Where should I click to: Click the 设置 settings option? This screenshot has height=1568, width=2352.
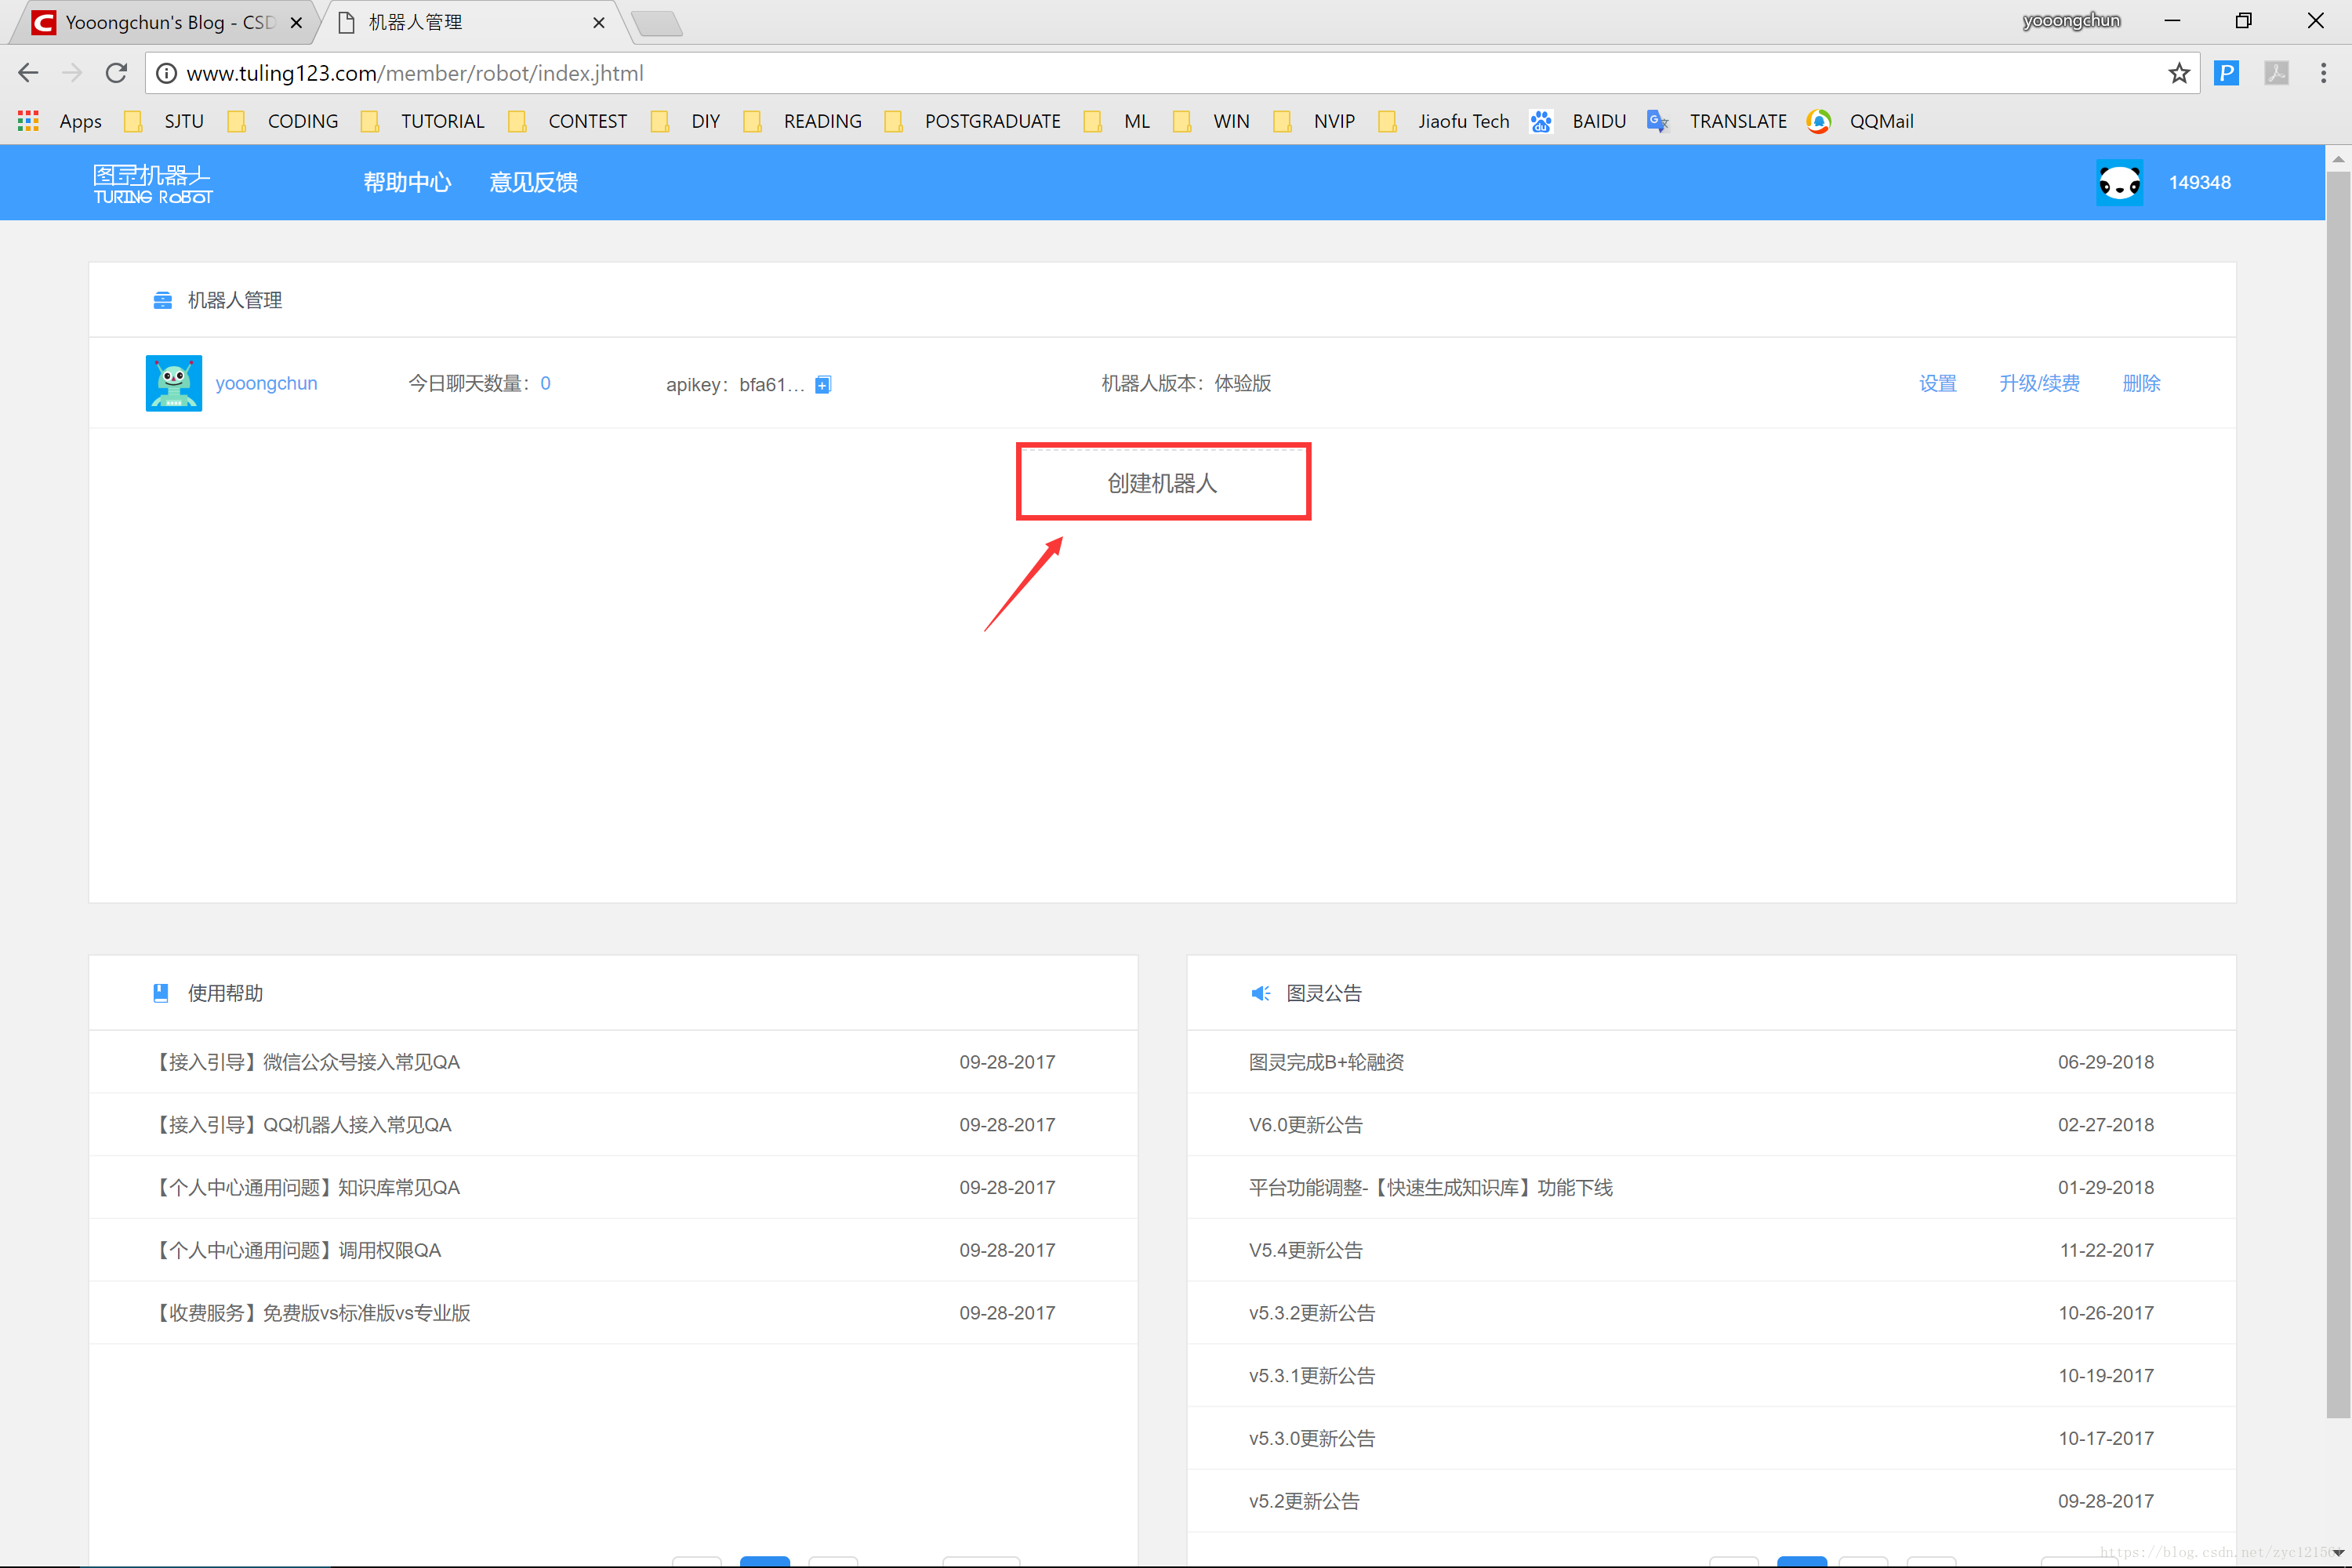click(1939, 383)
